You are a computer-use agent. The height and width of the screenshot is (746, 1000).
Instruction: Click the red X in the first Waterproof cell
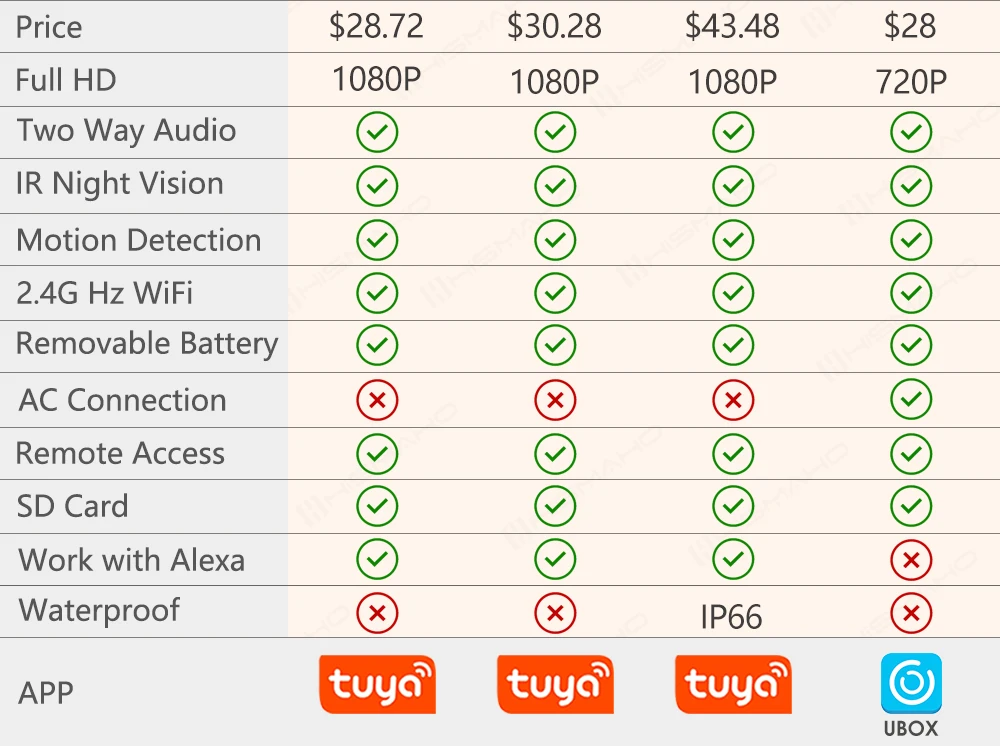click(377, 613)
